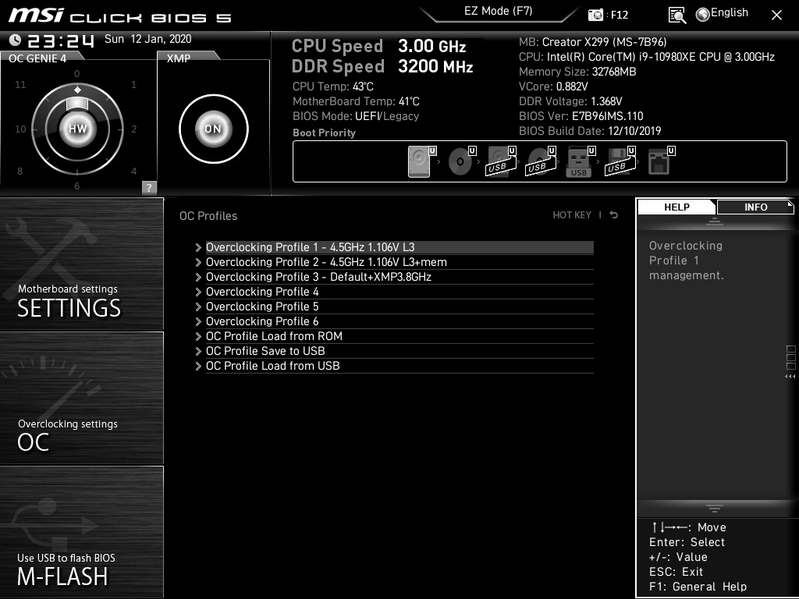Open the Motherboard SETTINGS section
Viewport: 799px width, 599px height.
(82, 264)
